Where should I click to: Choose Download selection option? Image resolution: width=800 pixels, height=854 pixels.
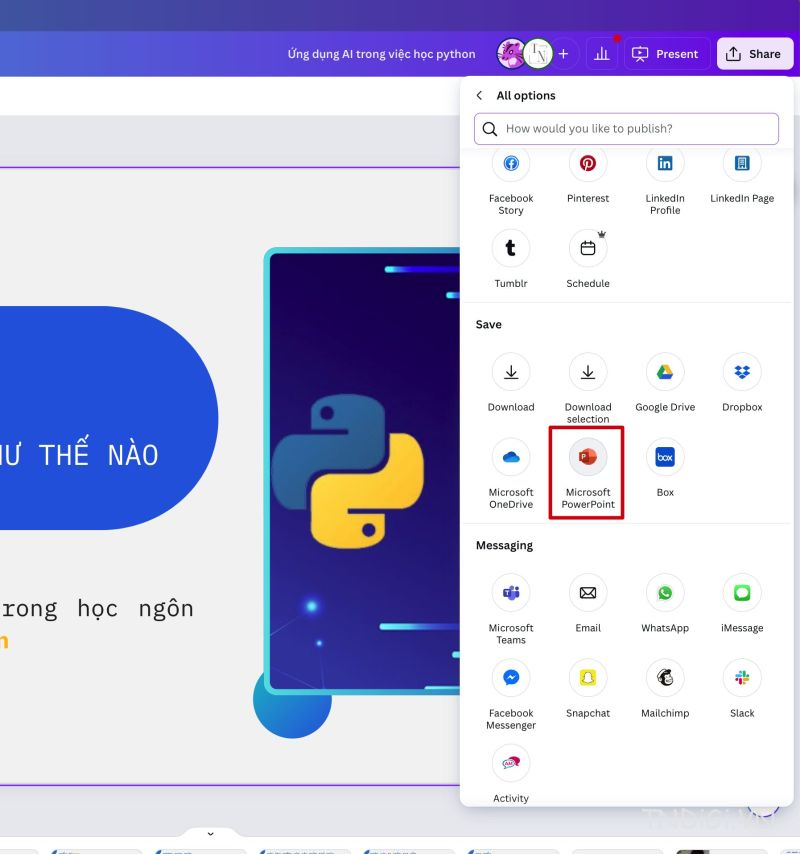(588, 372)
